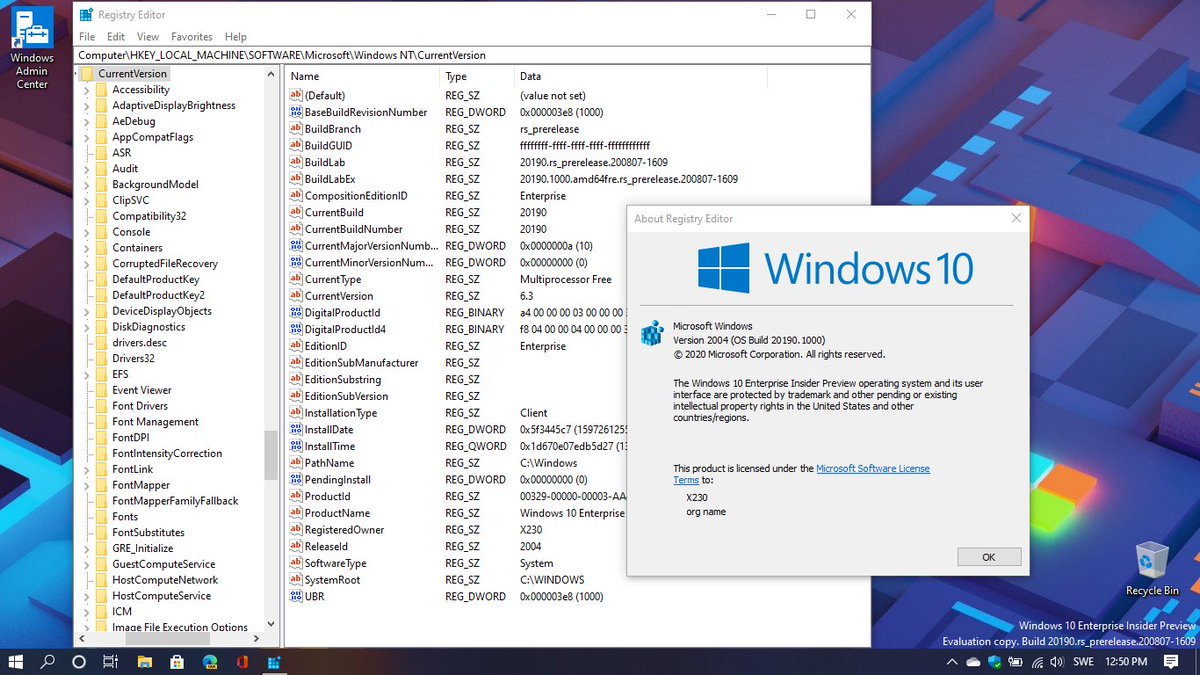Screen dimensions: 1200x675
Task: Launch Microsoft Edge from taskbar
Action: [x=210, y=662]
